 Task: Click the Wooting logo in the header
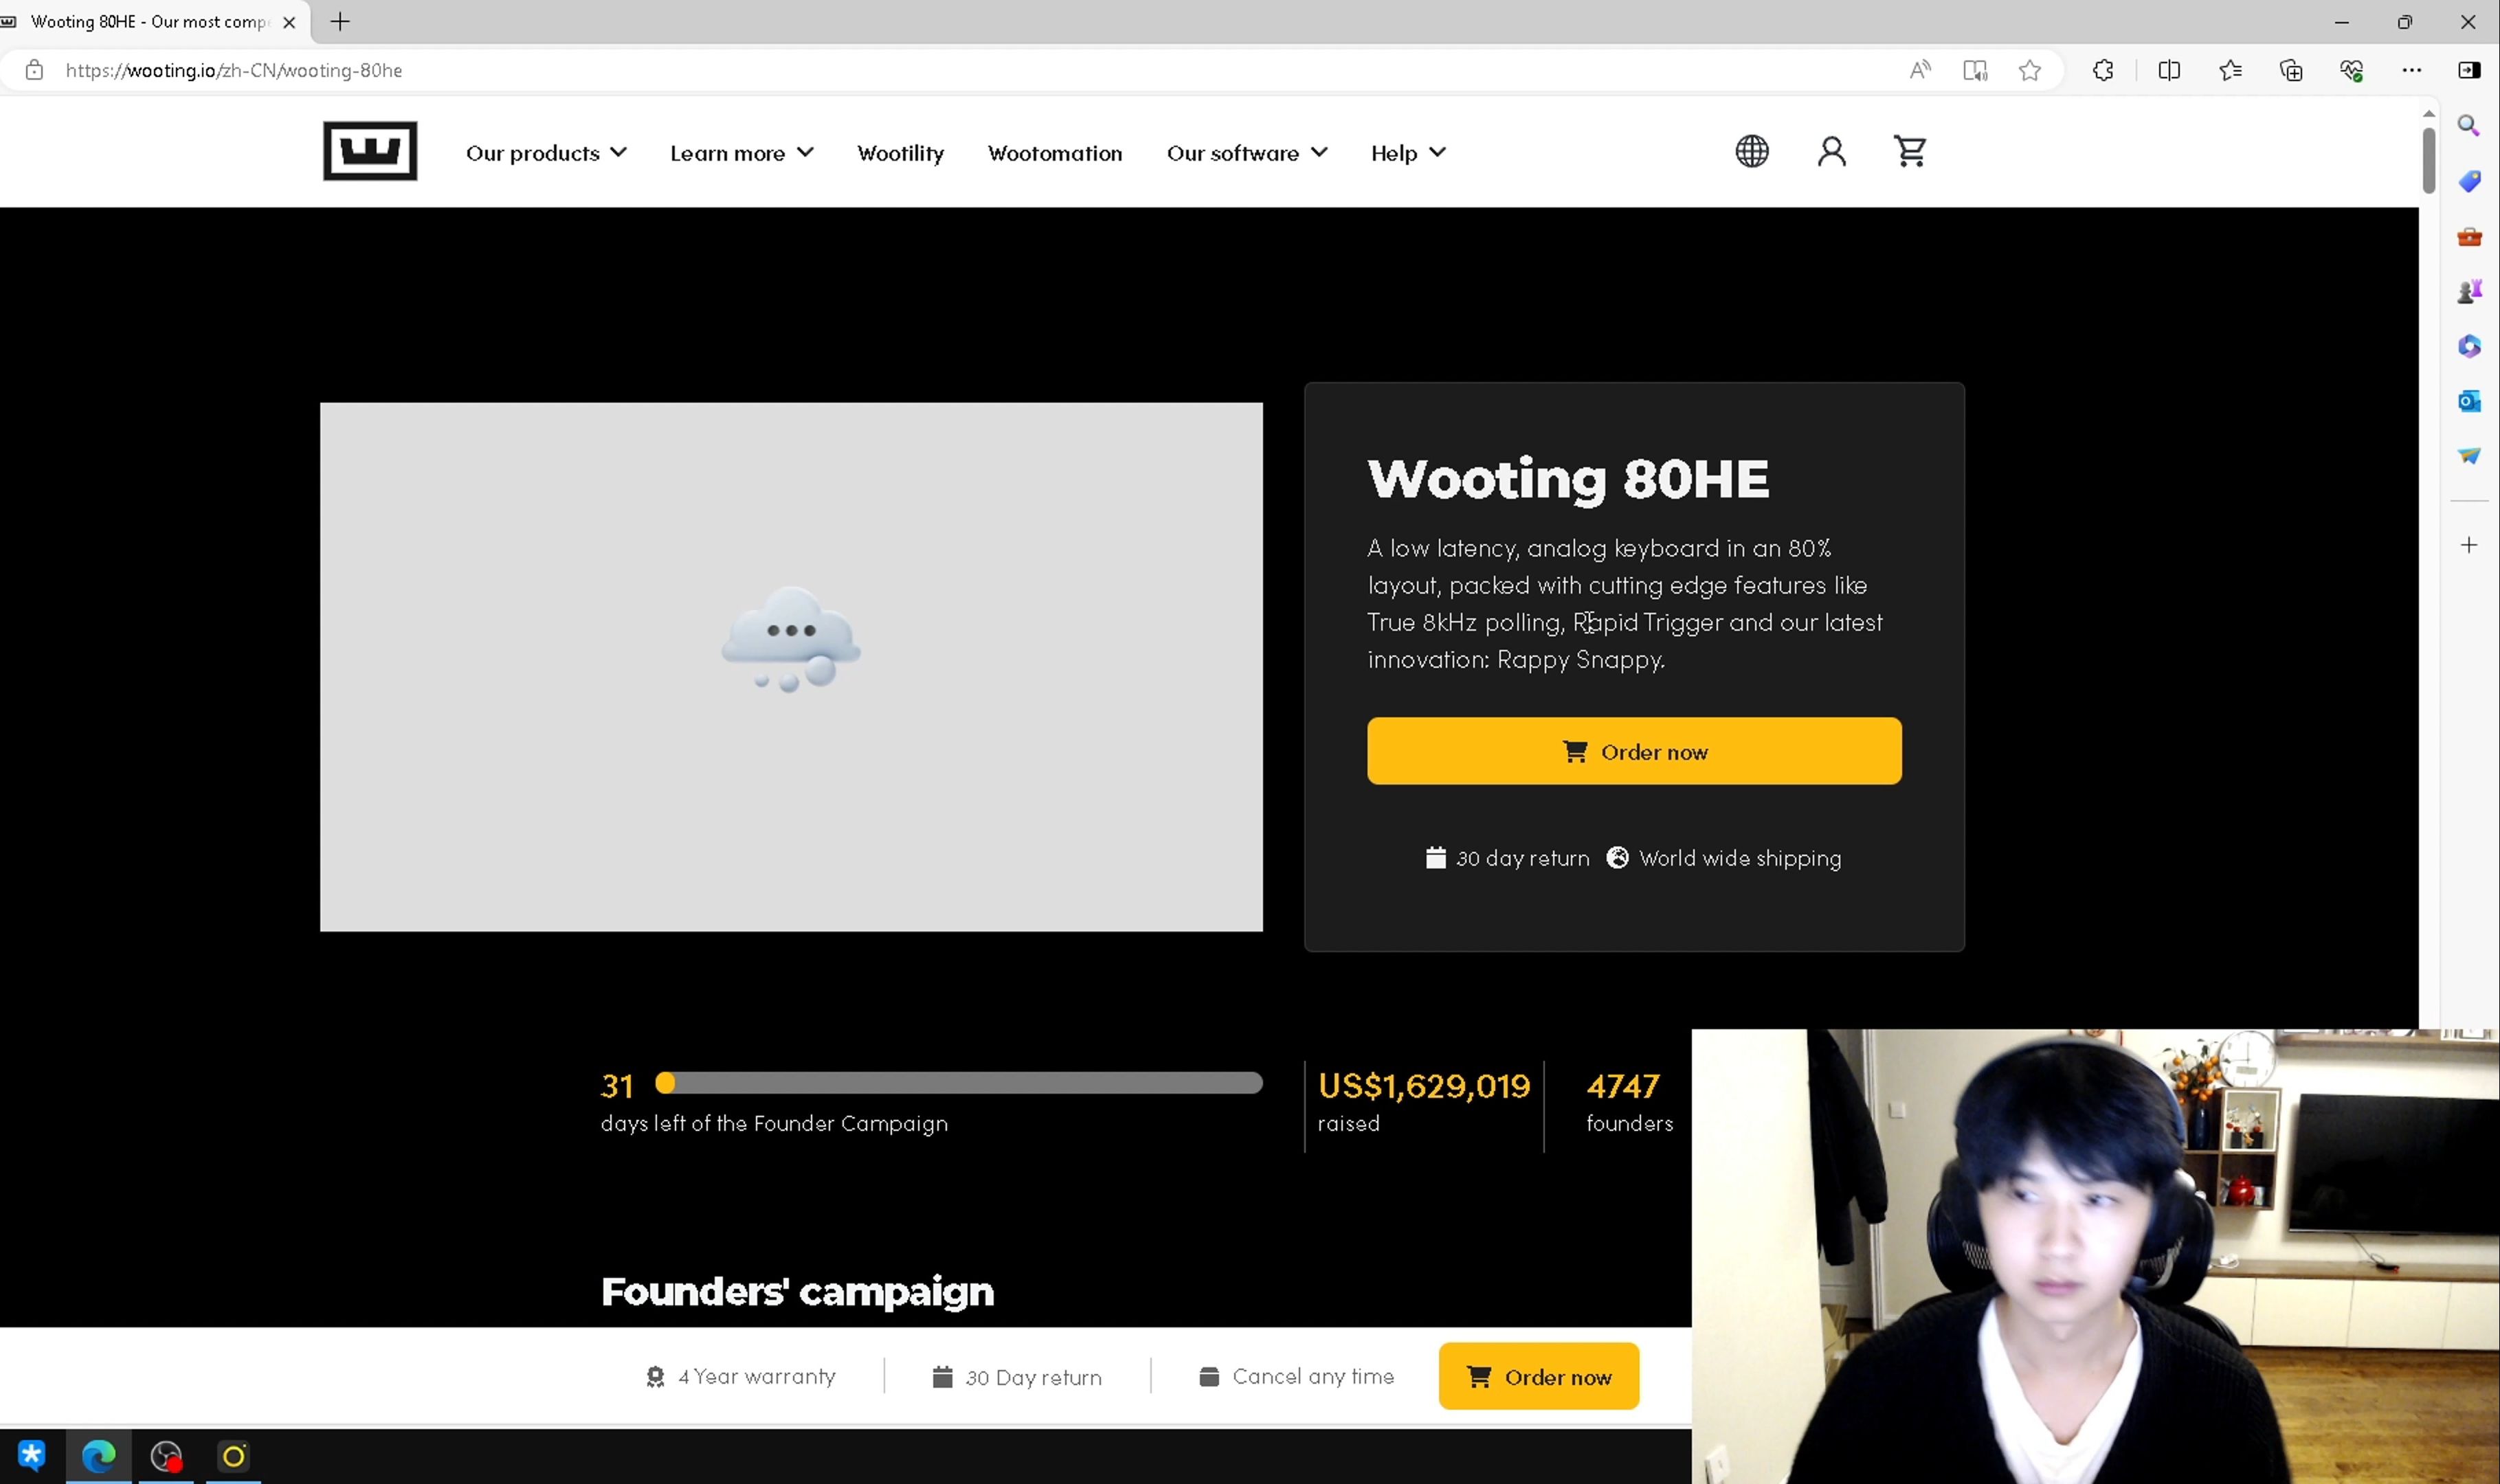pos(370,151)
